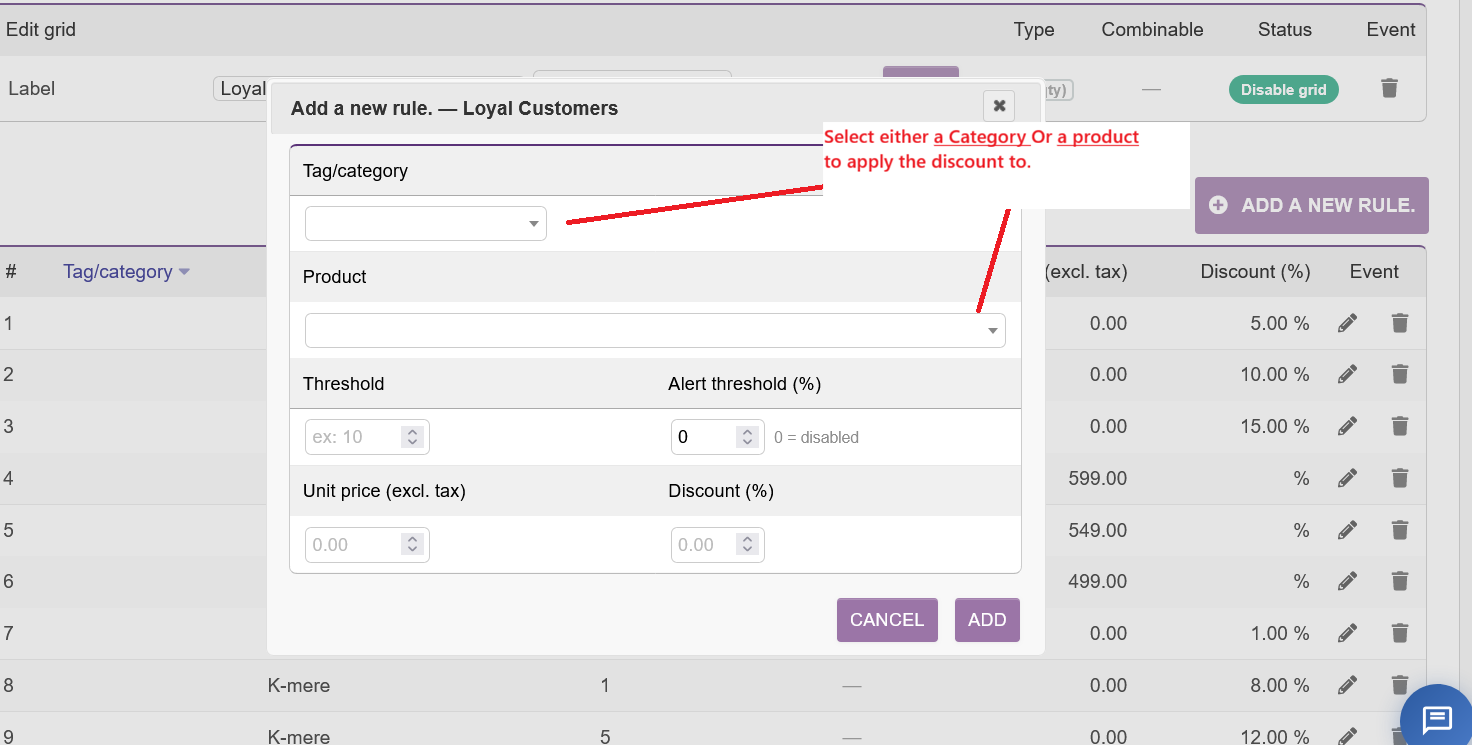Click the Event column header in rules table

point(1374,272)
